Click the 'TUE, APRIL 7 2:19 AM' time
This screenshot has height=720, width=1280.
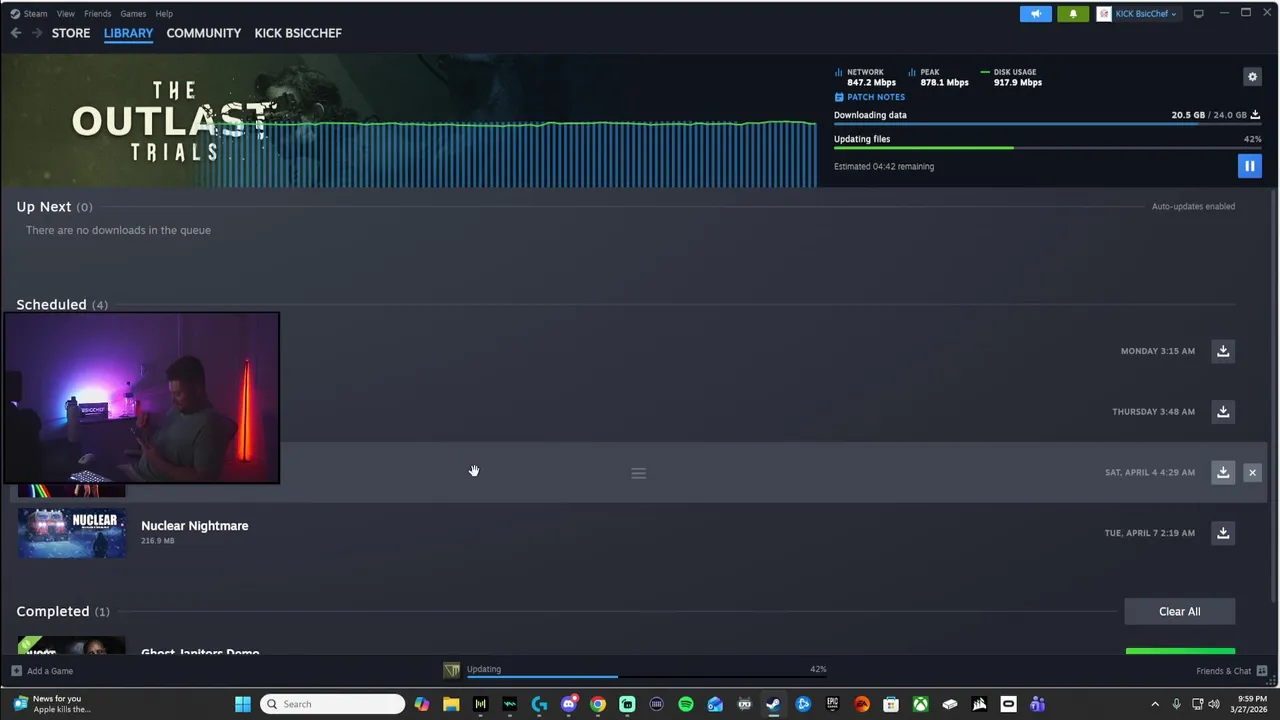pos(1150,533)
